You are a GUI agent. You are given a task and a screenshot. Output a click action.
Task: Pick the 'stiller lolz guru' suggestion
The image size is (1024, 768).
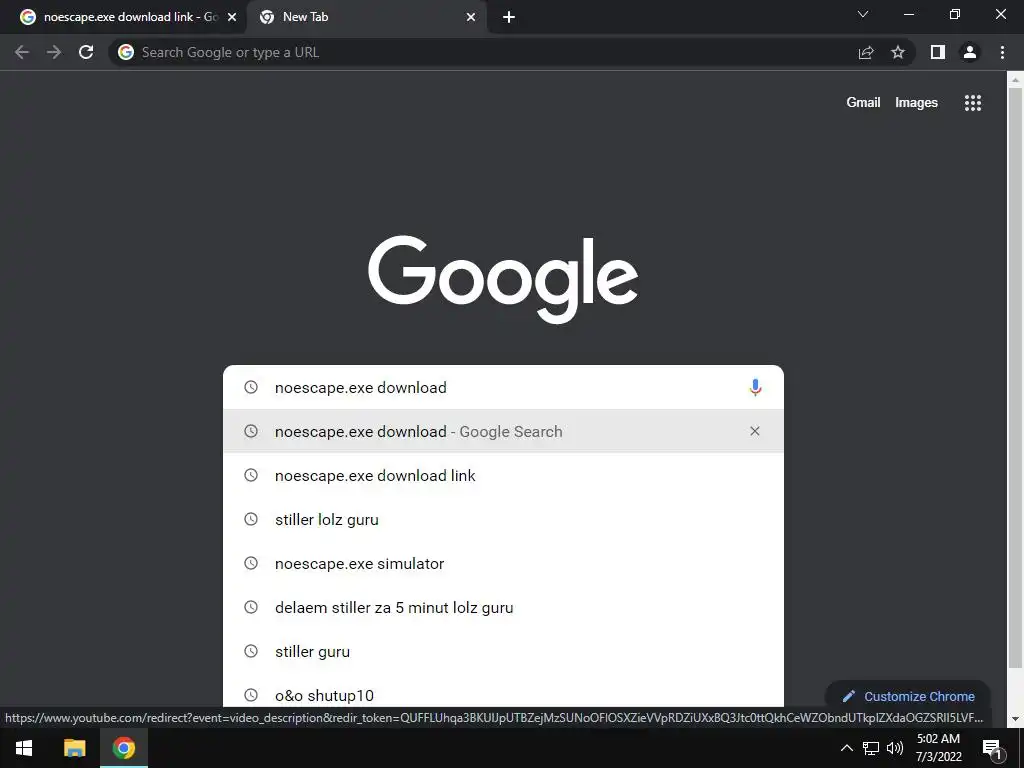tap(503, 519)
